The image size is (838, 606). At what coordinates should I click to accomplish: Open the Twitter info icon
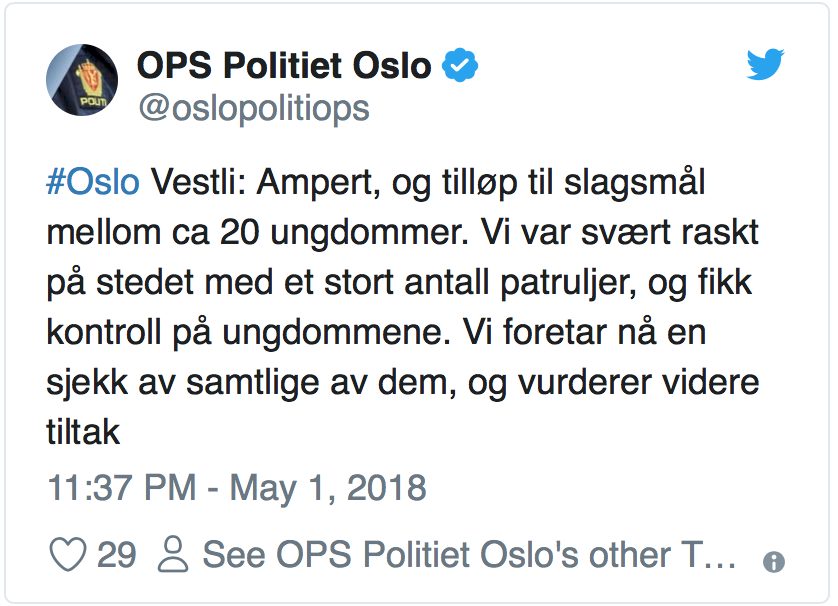773,562
